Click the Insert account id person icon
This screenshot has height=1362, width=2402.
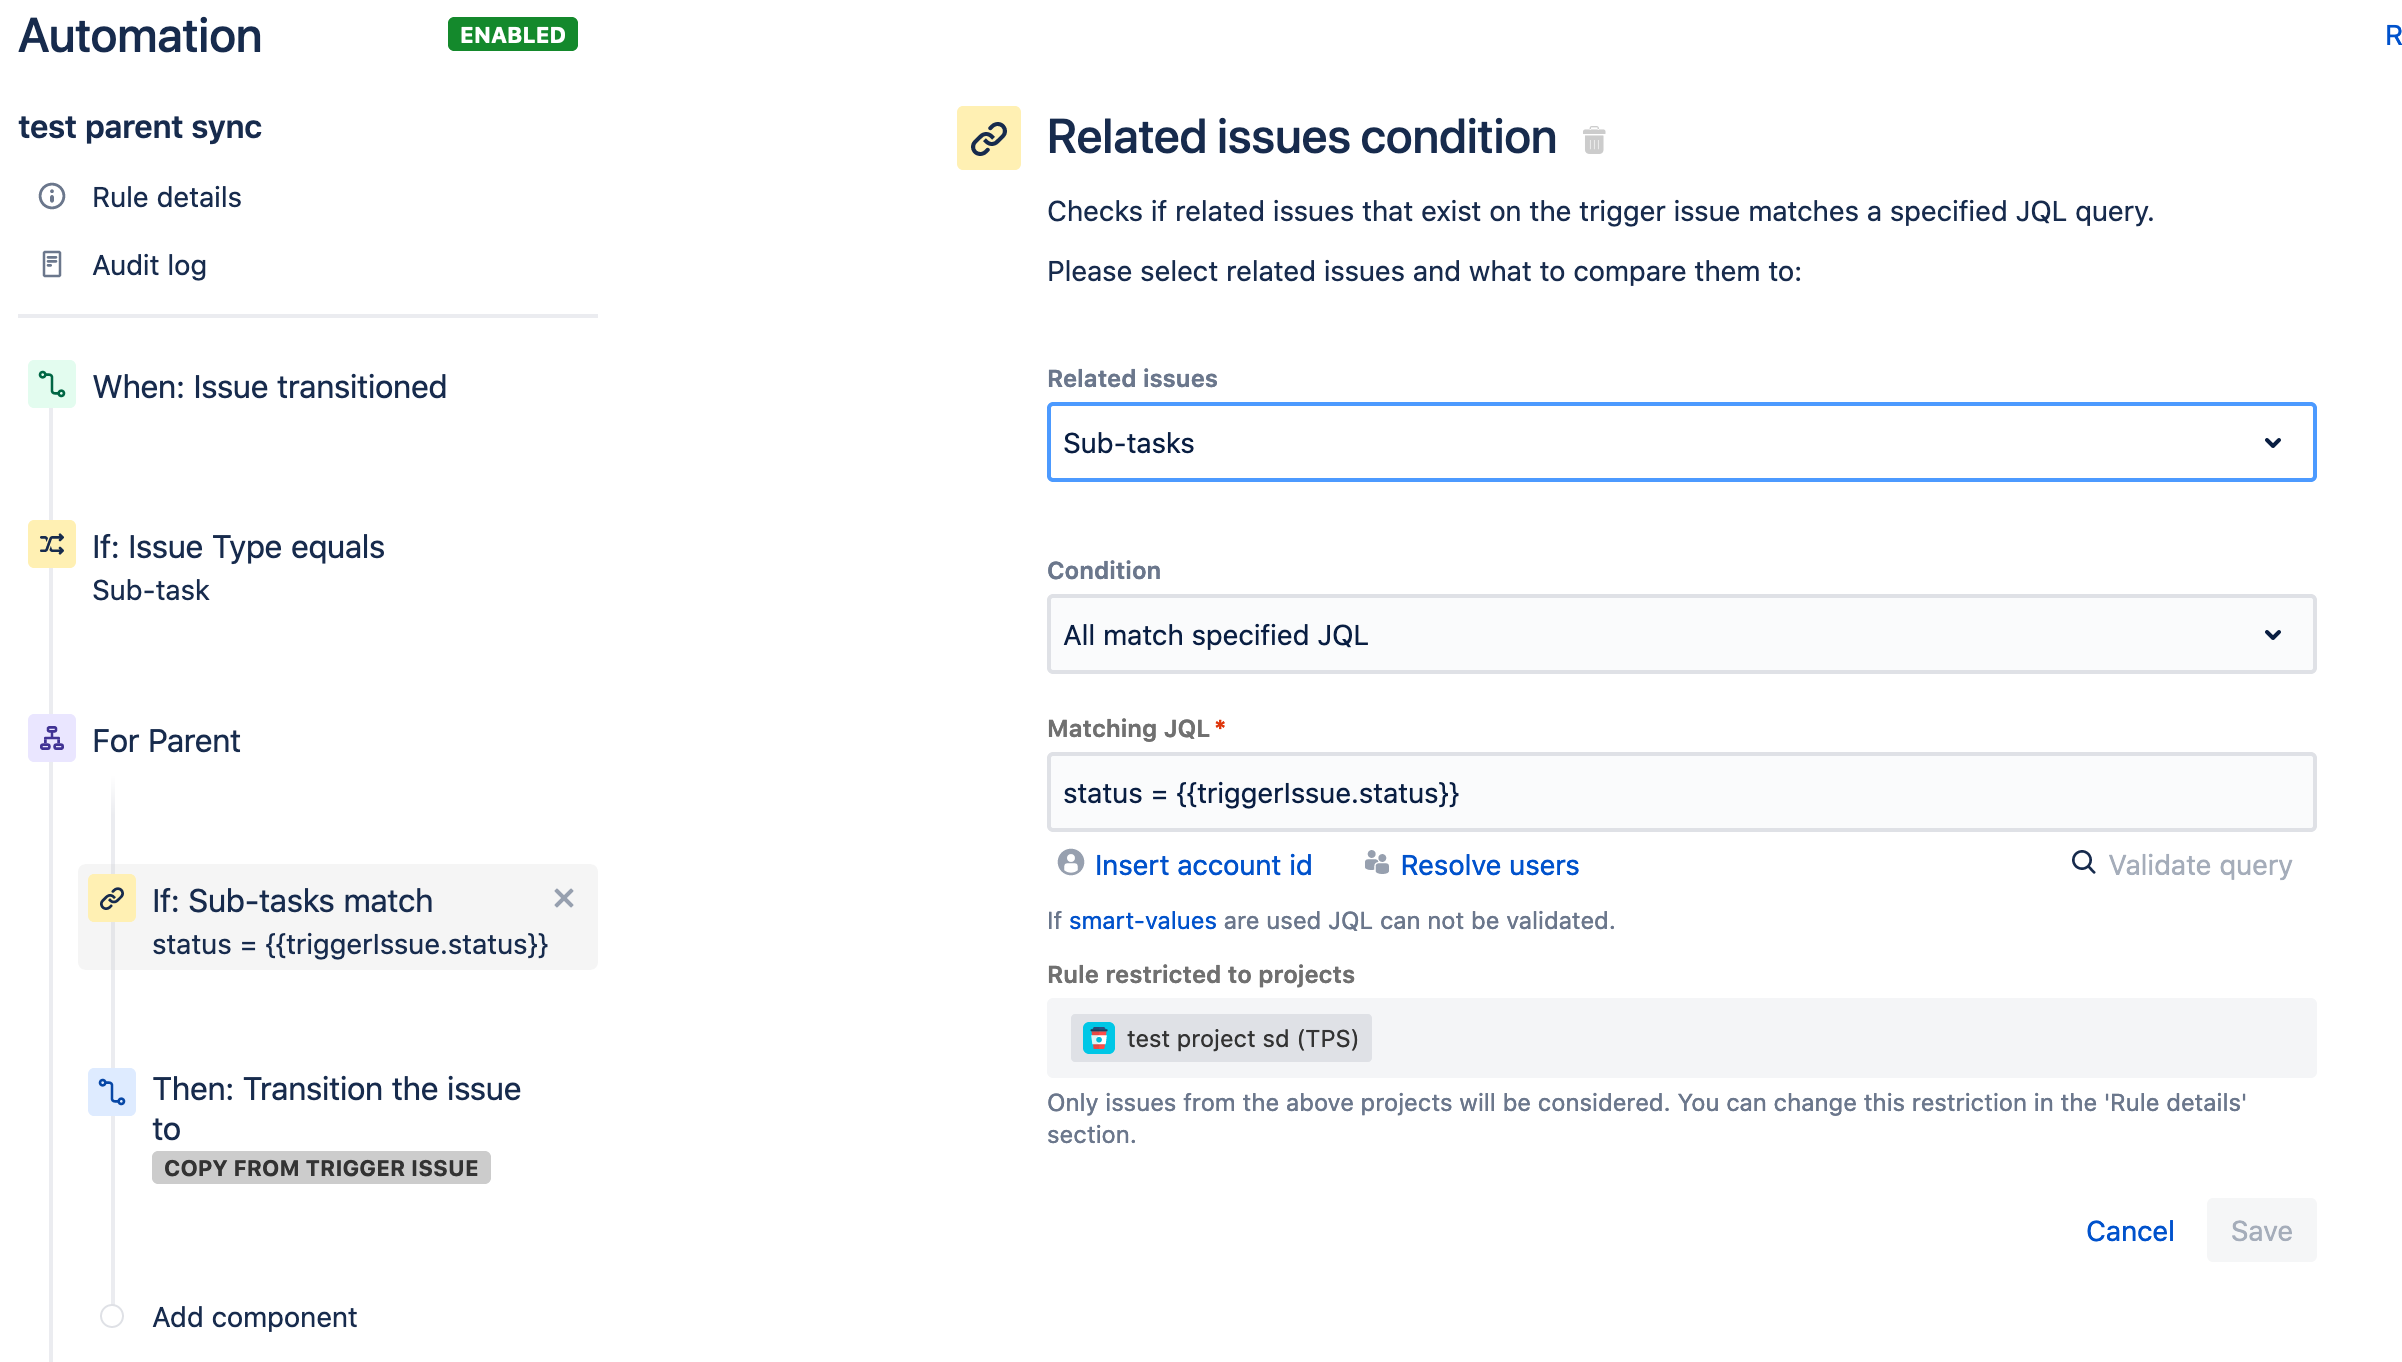click(1070, 864)
